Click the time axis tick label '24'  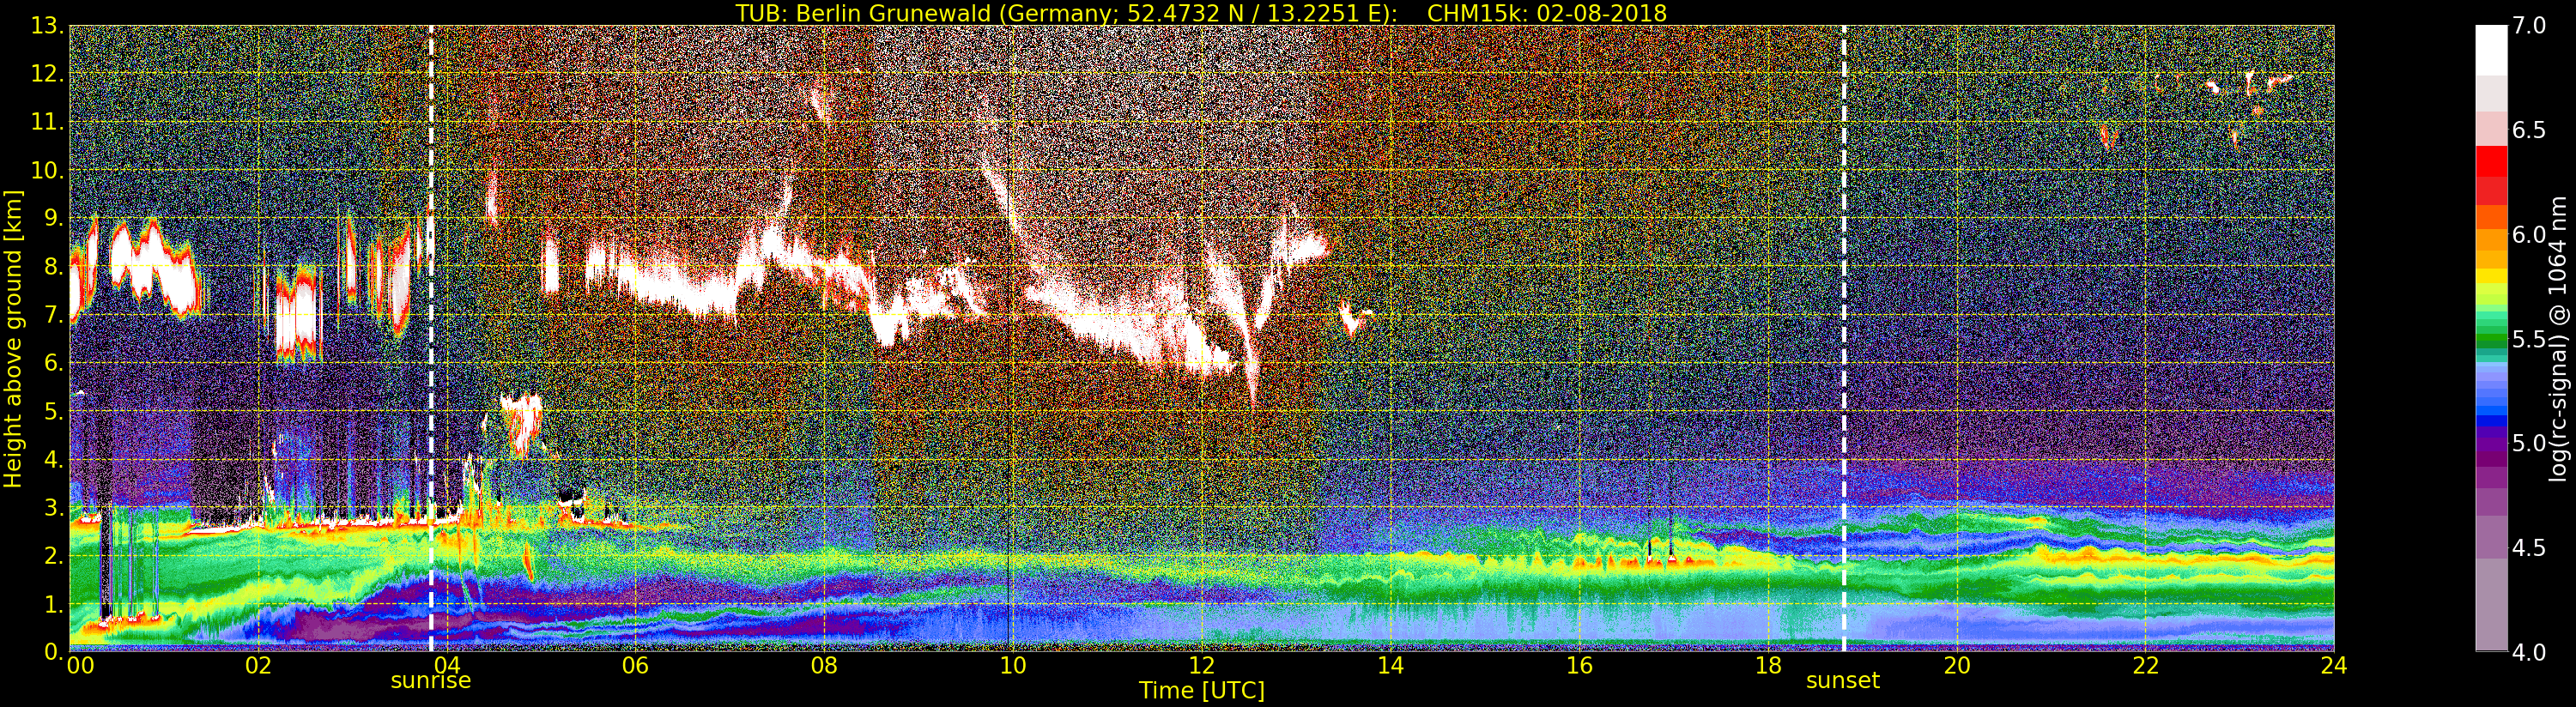[x=2334, y=666]
